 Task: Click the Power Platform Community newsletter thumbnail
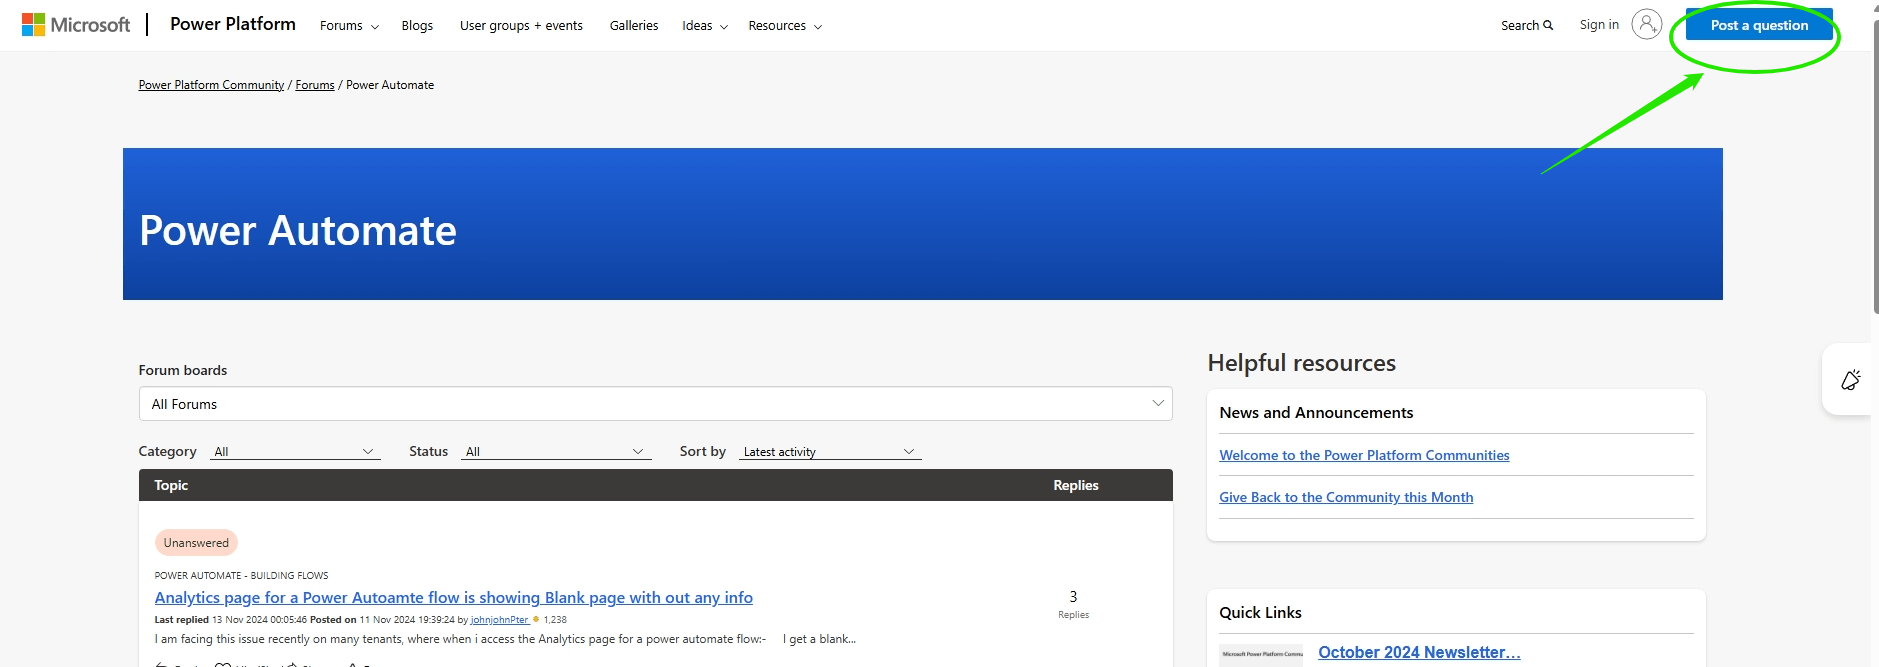(x=1261, y=654)
